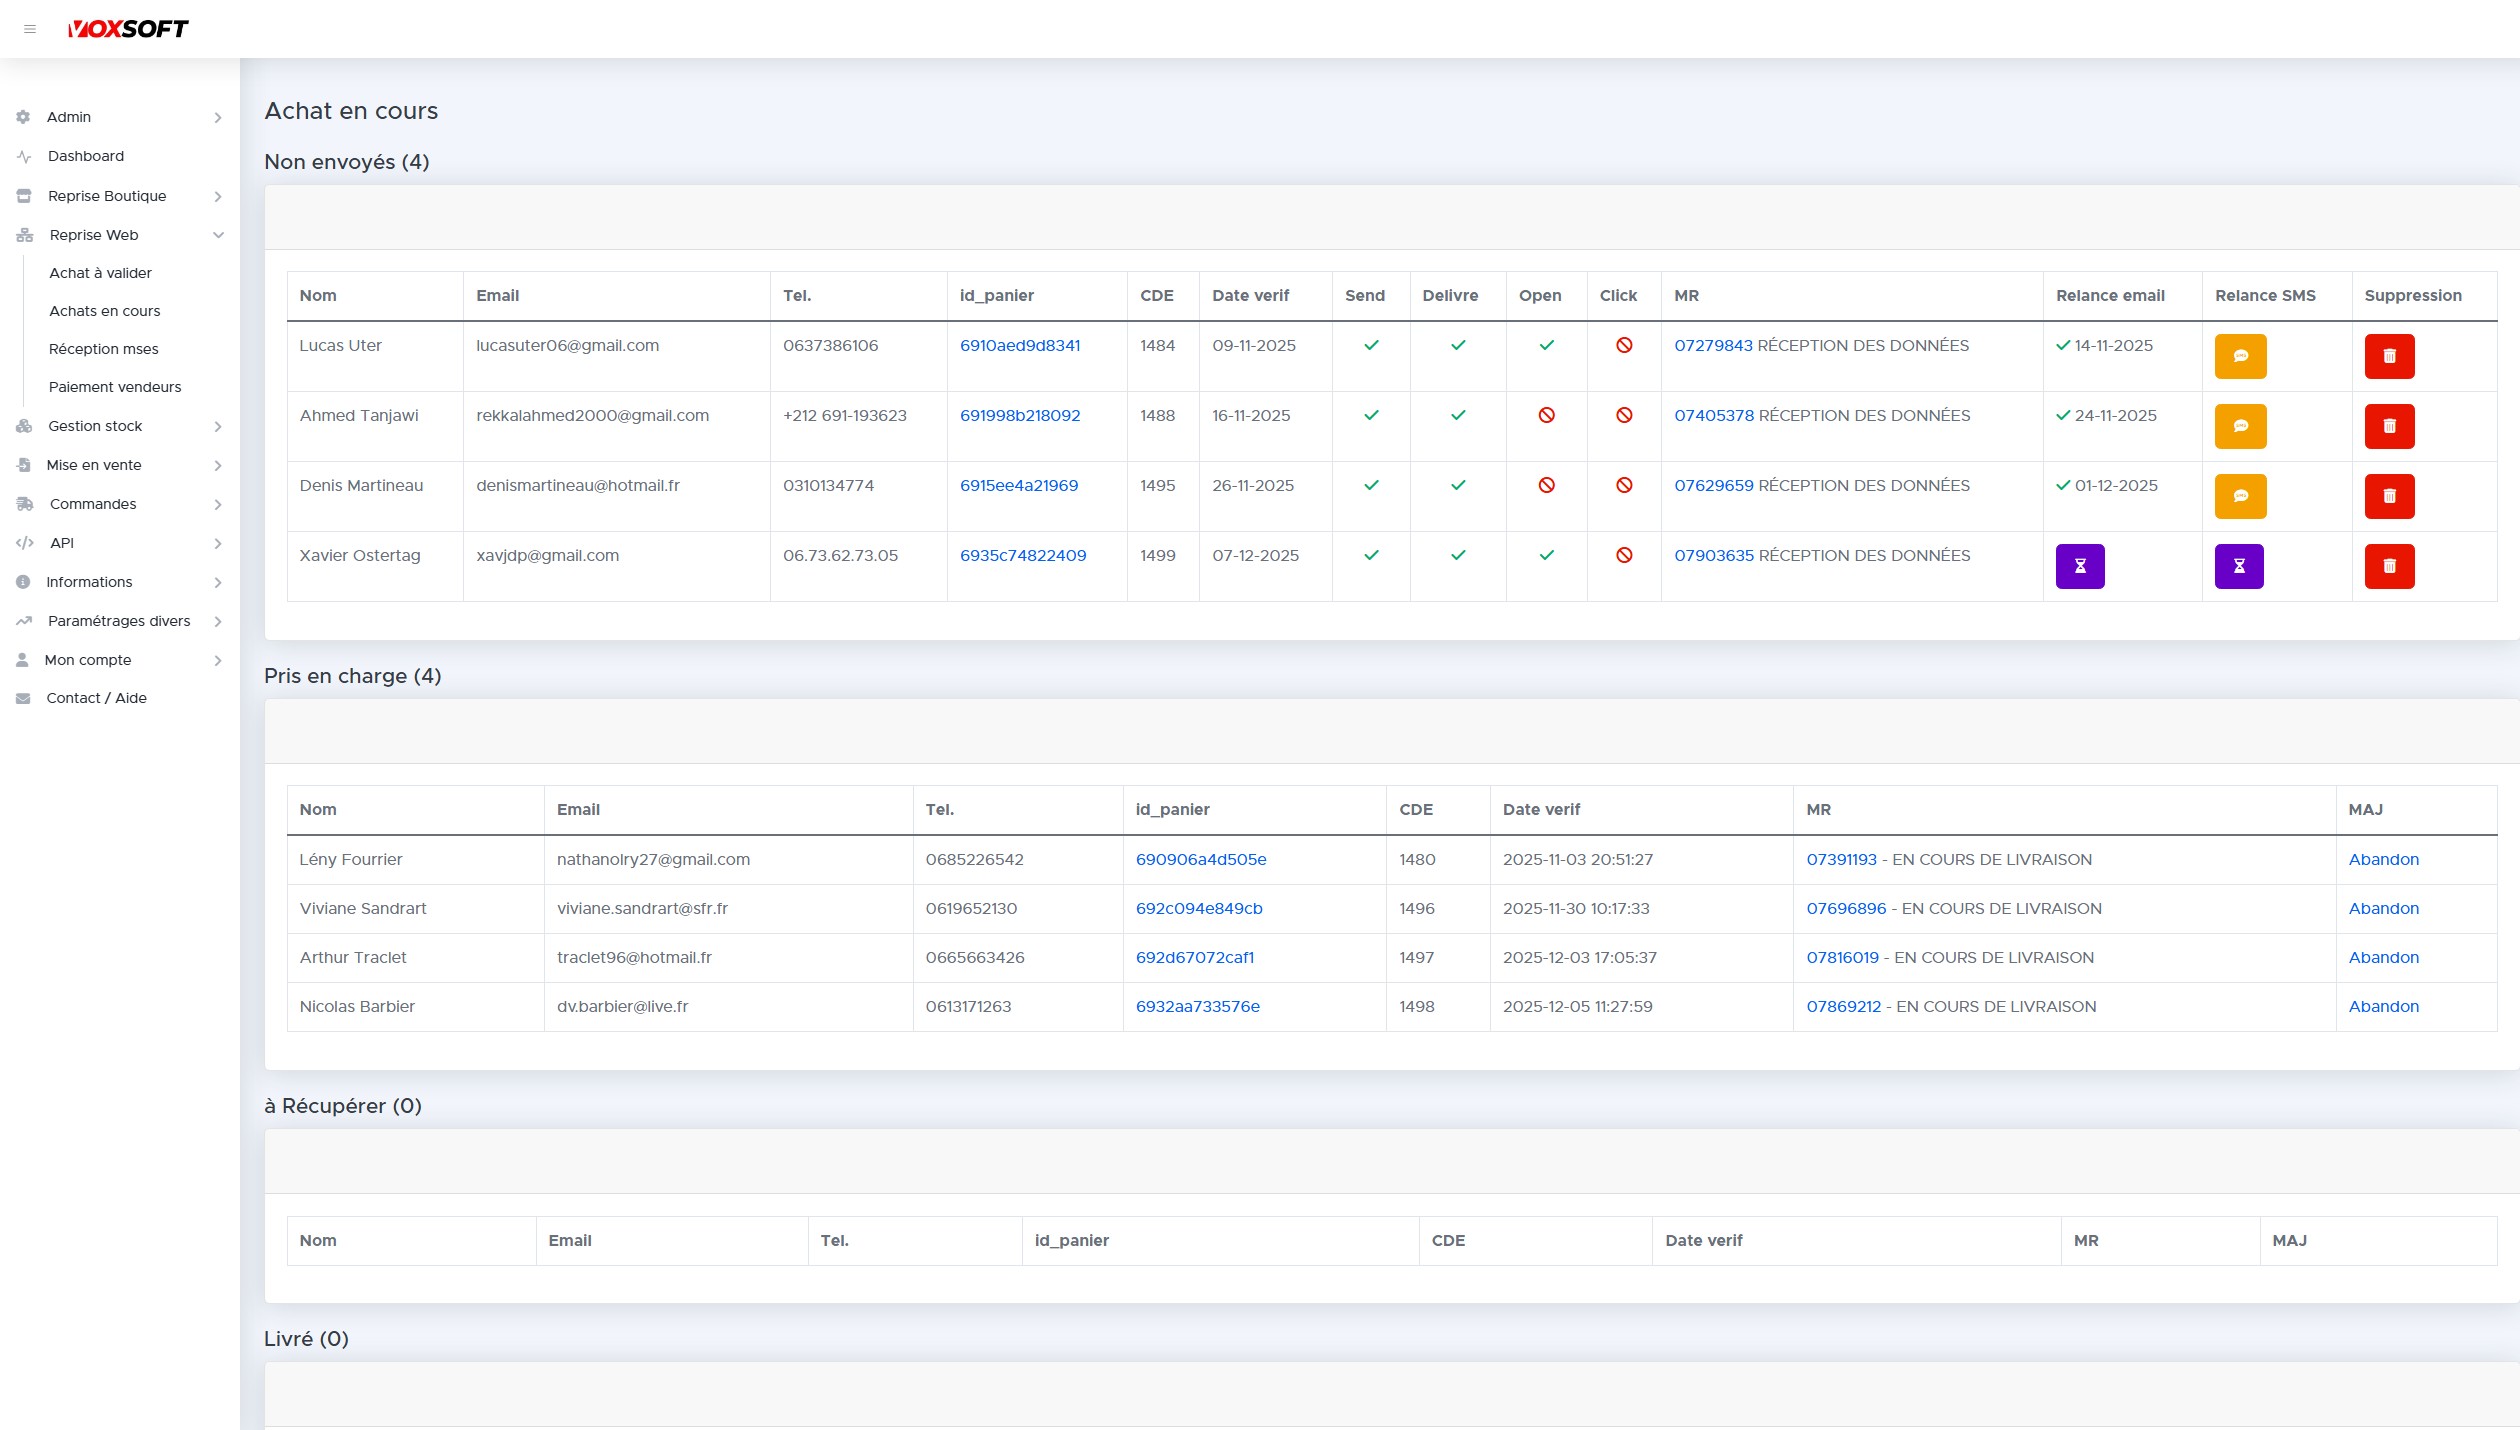Open MR tracking link 07391193
The height and width of the screenshot is (1430, 2520).
coord(1841,859)
